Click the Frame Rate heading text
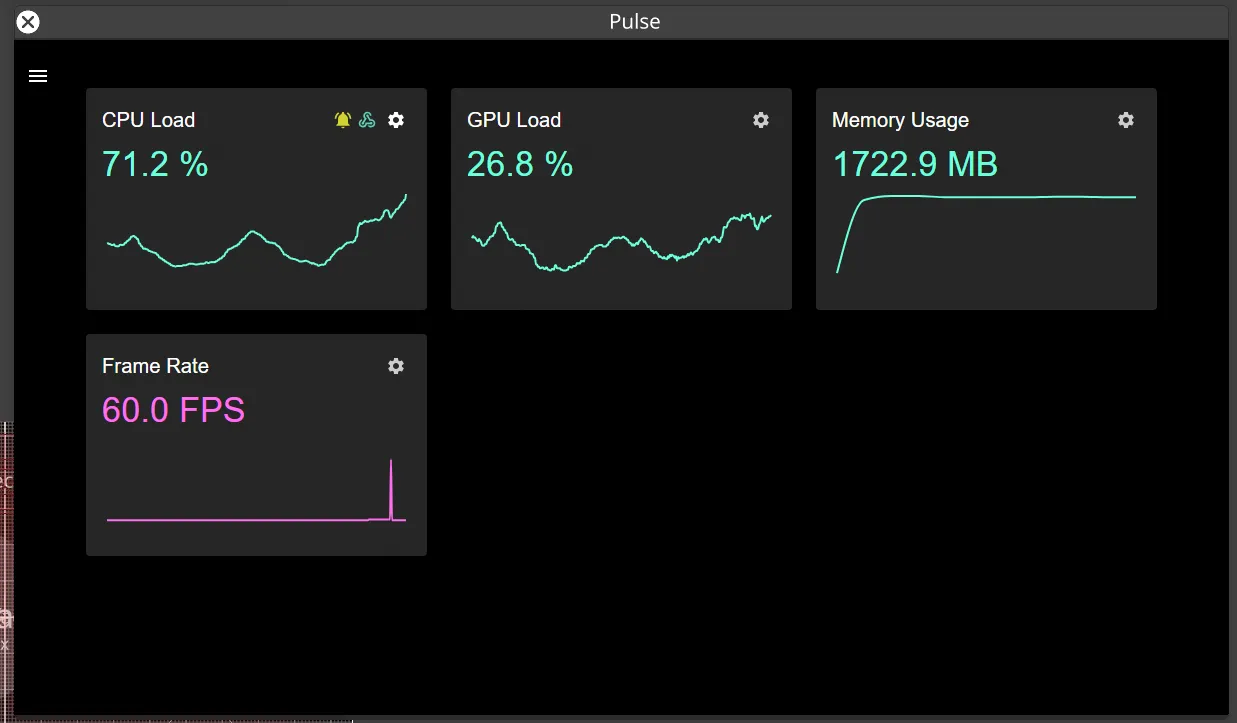Viewport: 1237px width, 723px height. click(x=155, y=366)
